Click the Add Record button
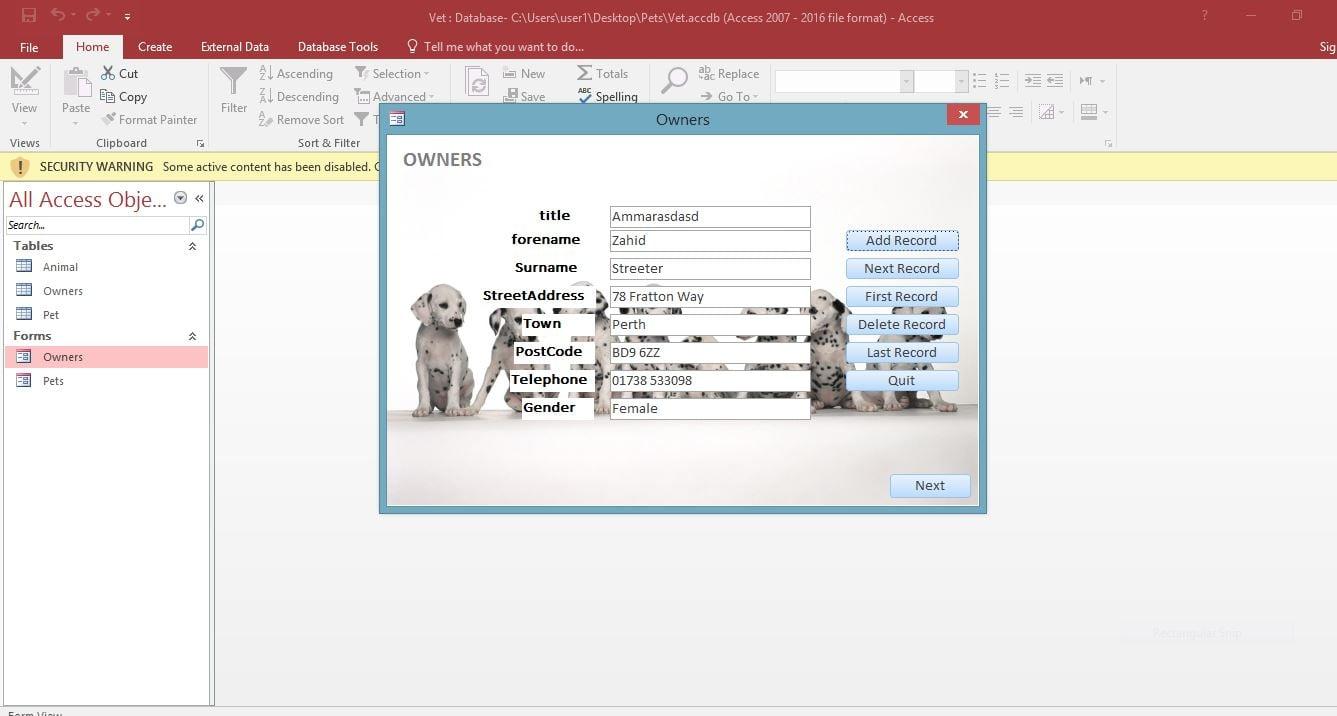Viewport: 1337px width, 716px height. [900, 240]
